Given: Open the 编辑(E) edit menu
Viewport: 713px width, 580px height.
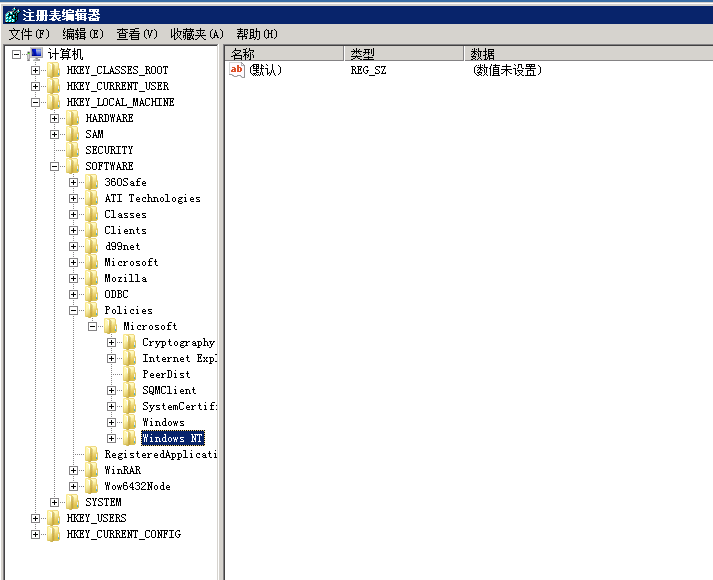Looking at the screenshot, I should [x=82, y=34].
